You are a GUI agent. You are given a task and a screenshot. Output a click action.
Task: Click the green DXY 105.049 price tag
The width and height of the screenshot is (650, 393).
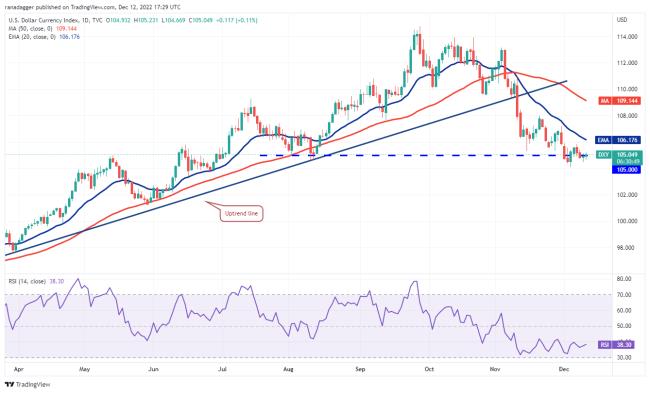(x=619, y=157)
